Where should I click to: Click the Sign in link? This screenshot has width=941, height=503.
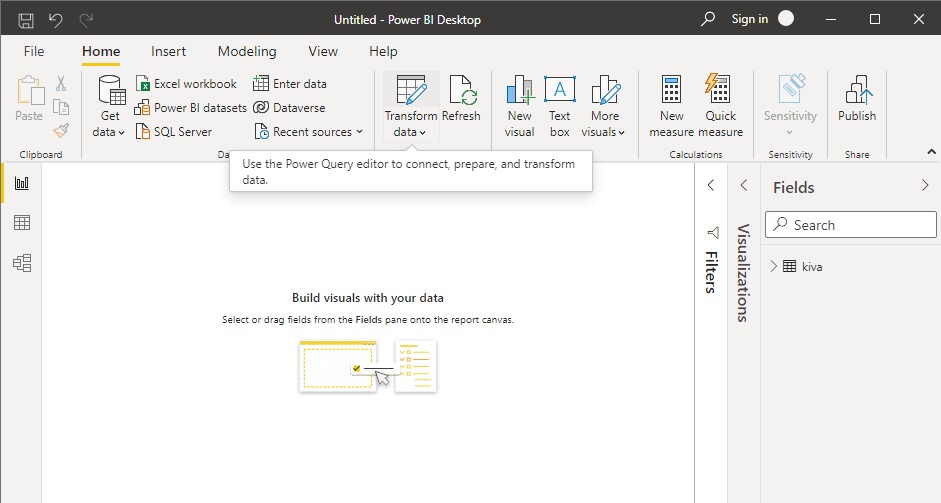pyautogui.click(x=750, y=19)
